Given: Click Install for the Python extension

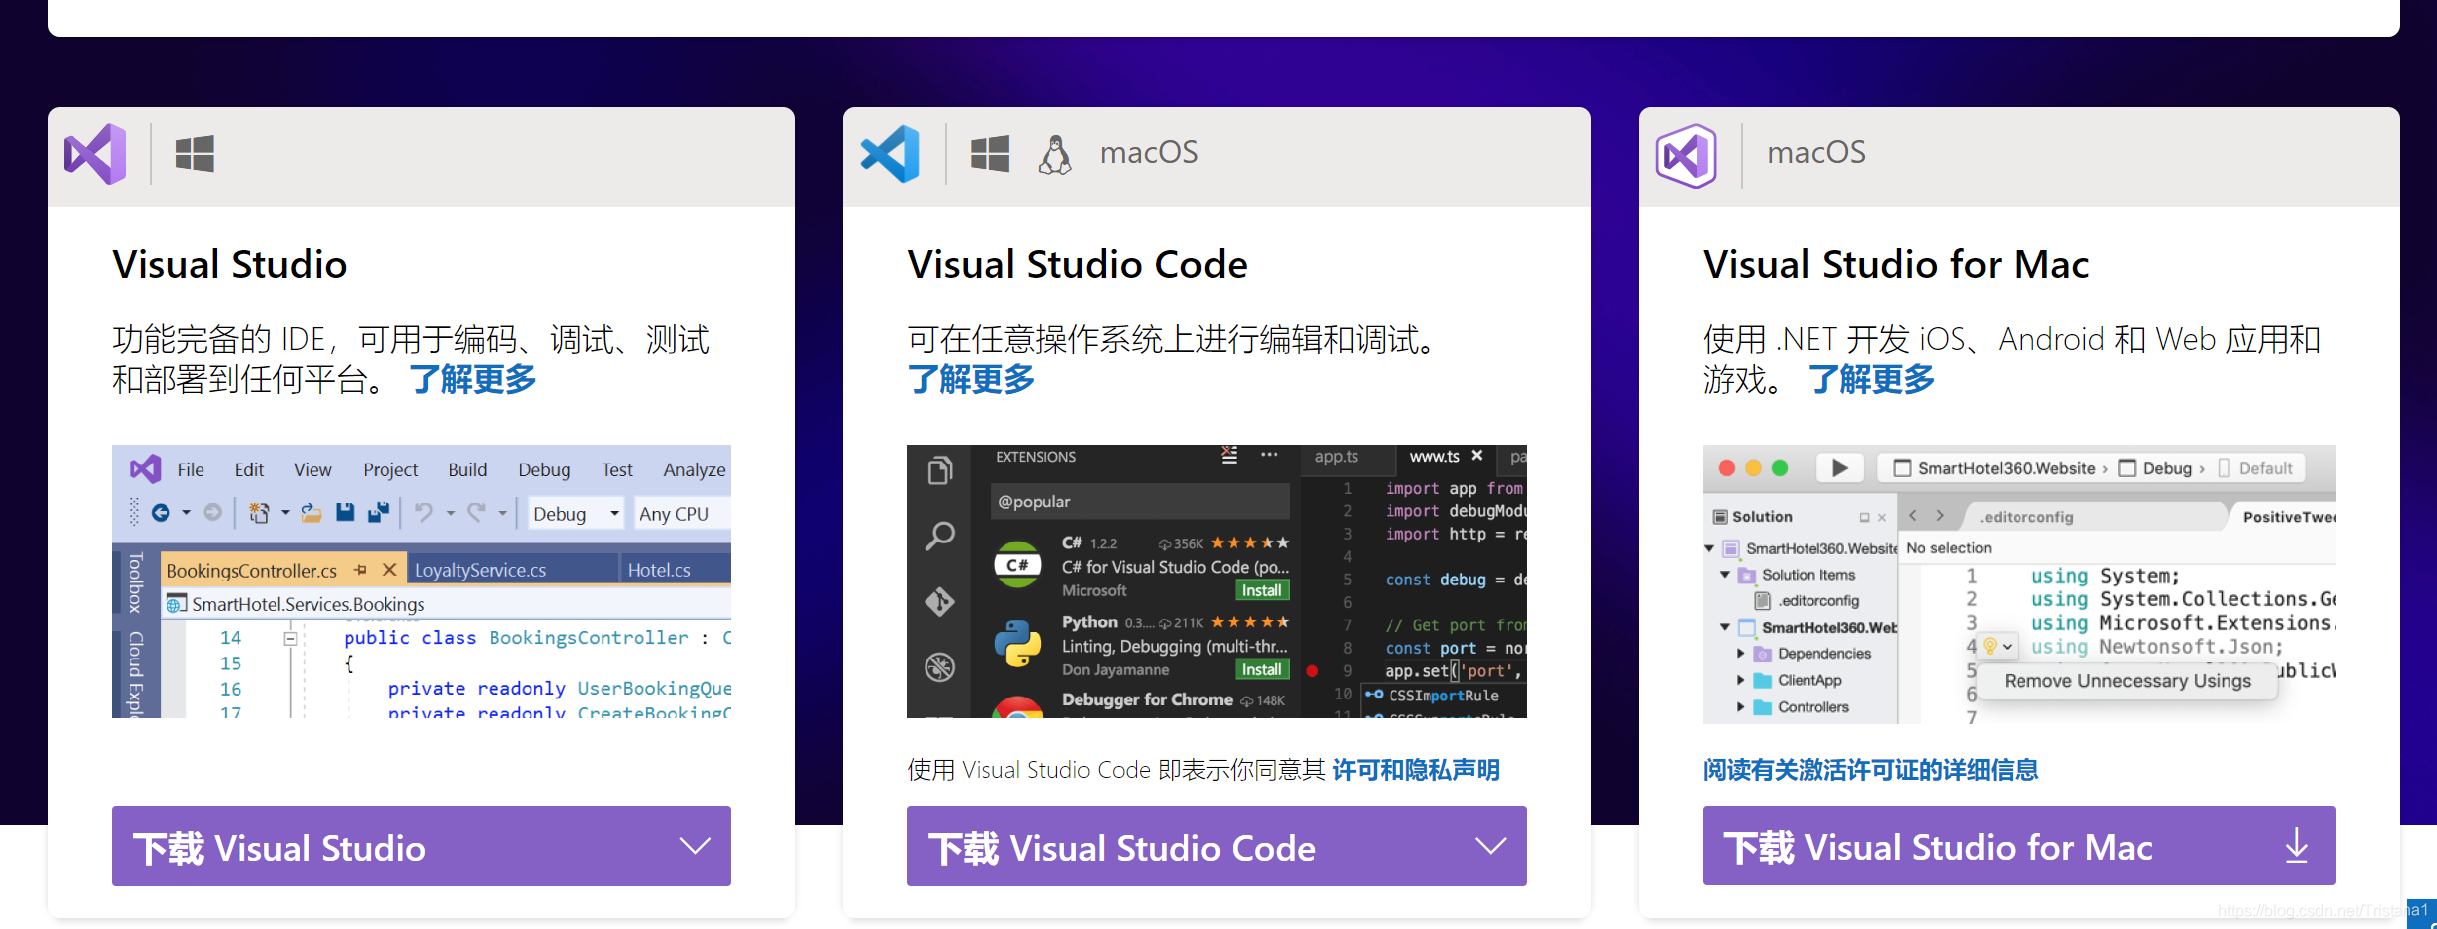Looking at the screenshot, I should point(1262,670).
